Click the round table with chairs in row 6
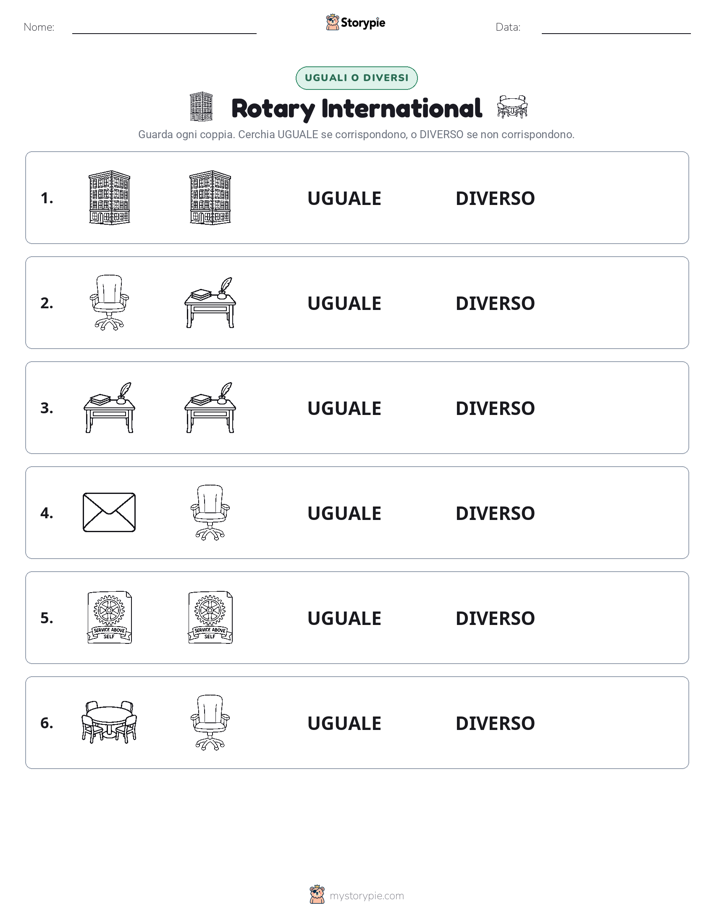The height and width of the screenshot is (924, 714). [110, 722]
